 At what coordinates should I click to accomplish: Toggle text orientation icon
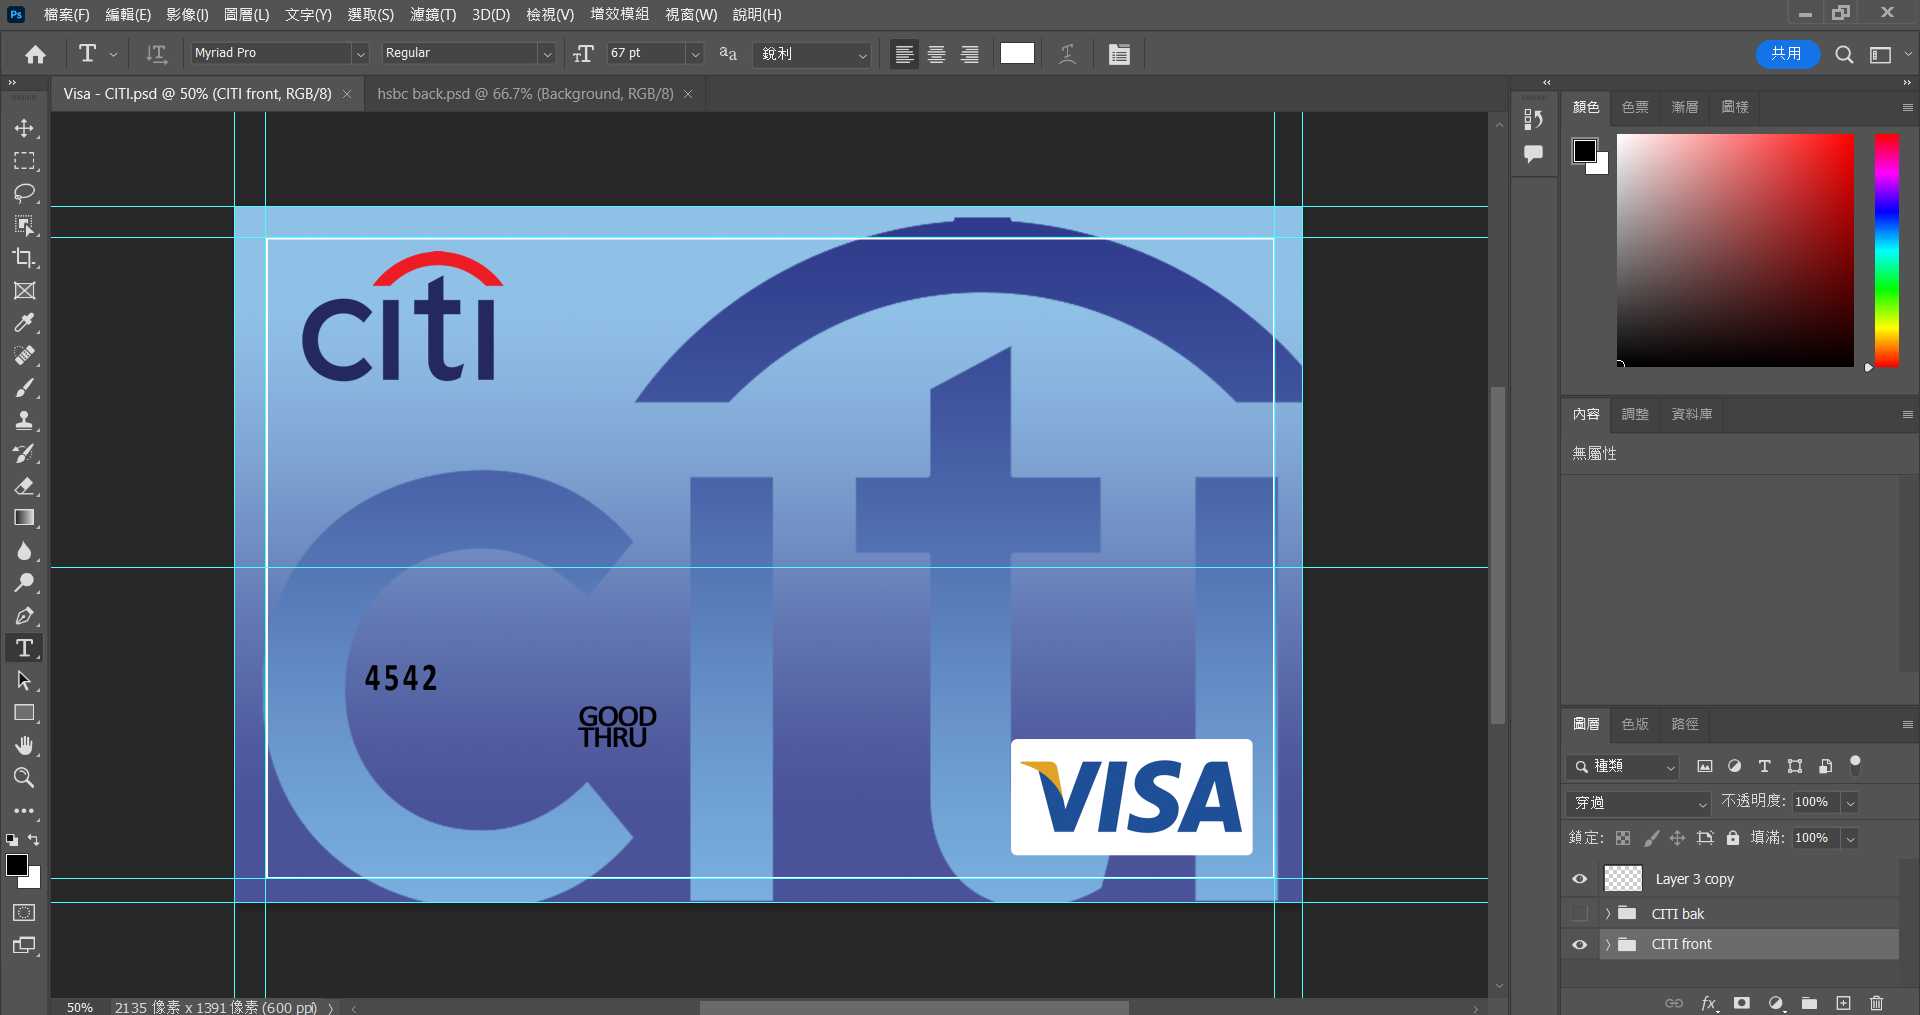(156, 54)
